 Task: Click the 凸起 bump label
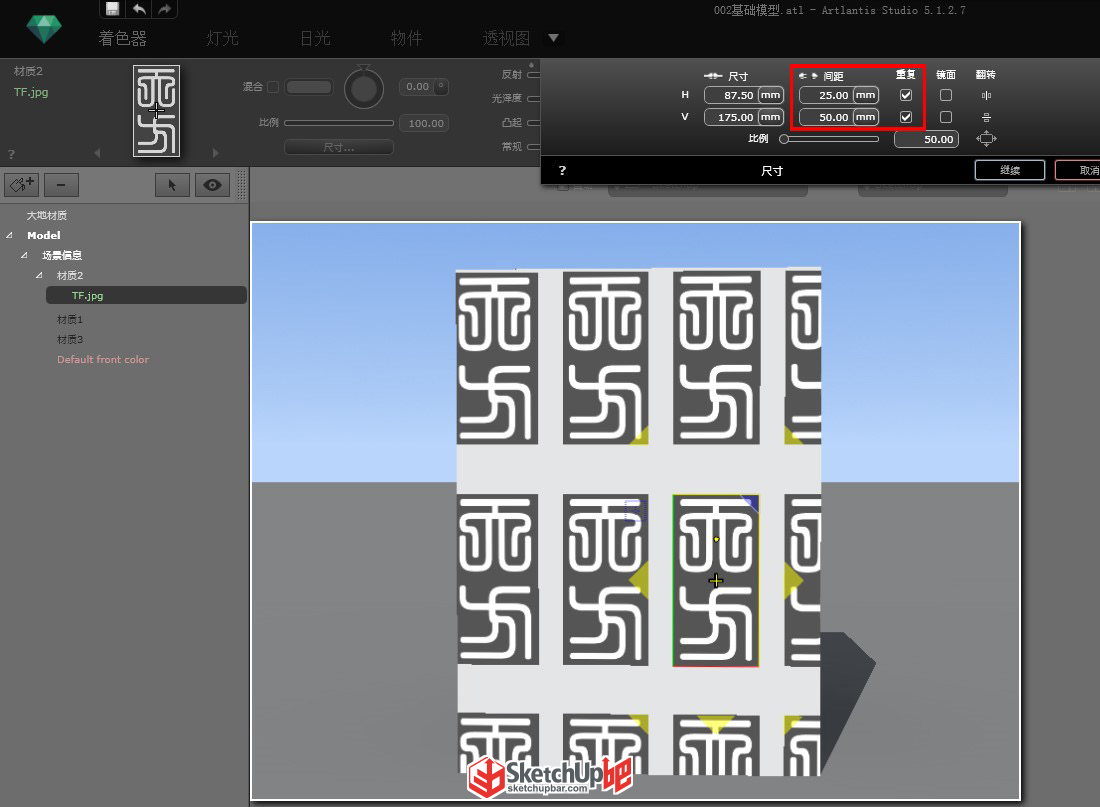(x=512, y=122)
